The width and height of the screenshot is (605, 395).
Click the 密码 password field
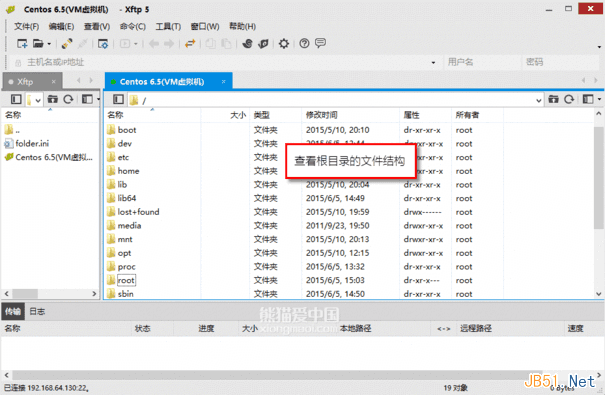click(x=561, y=62)
